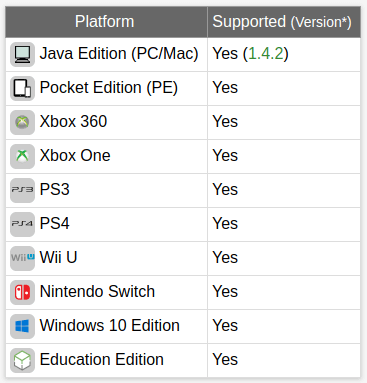This screenshot has width=367, height=383.
Task: Click the Nintendo Switch platform name
Action: click(97, 291)
